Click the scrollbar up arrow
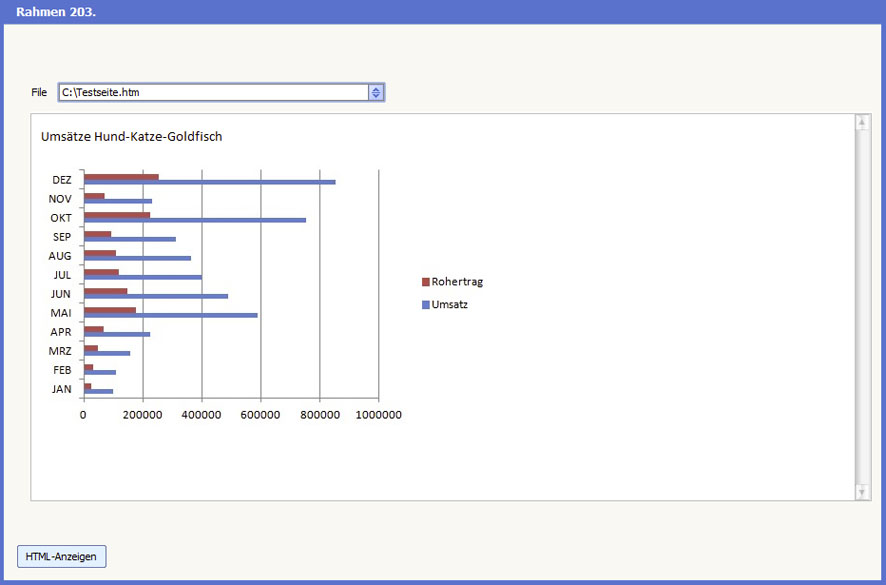Image resolution: width=886 pixels, height=585 pixels. point(861,123)
